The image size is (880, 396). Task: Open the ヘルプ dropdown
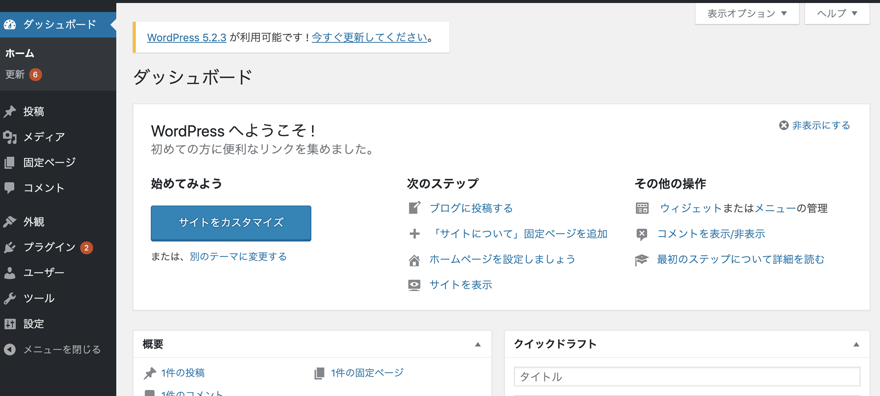pos(837,13)
